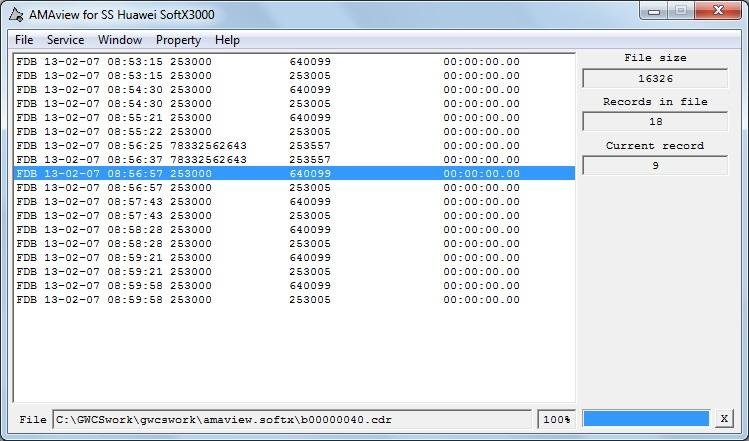Select record 08:53:15 with number 253005

point(294,75)
